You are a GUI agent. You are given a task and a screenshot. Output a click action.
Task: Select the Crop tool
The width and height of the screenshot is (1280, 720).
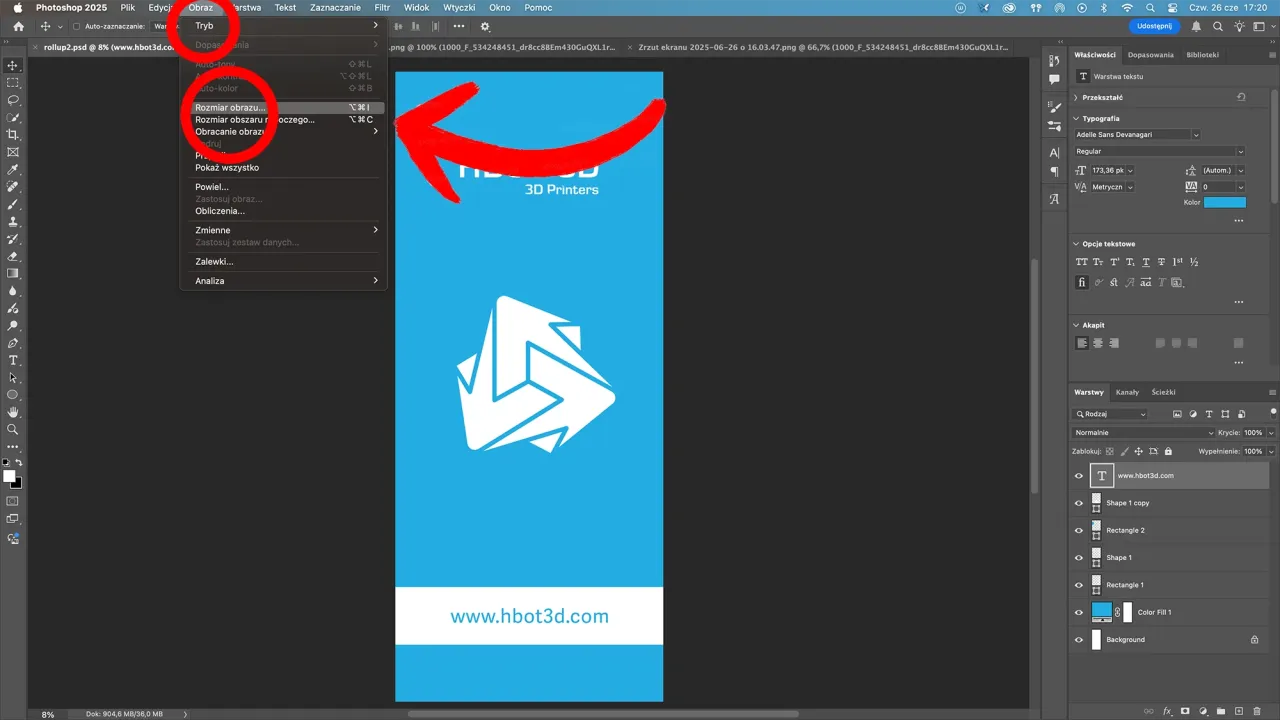coord(12,134)
